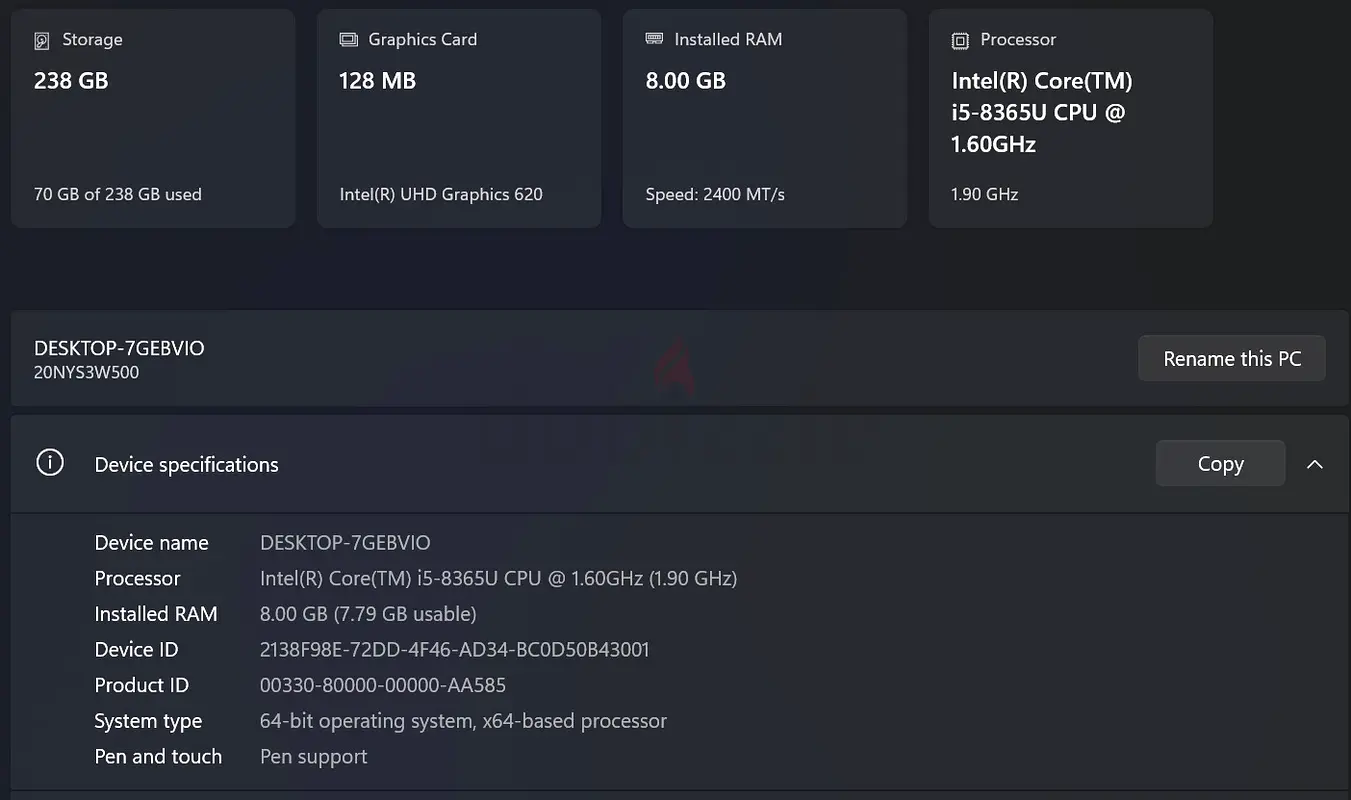This screenshot has width=1351, height=800.
Task: Click the Processor chip icon
Action: (960, 41)
